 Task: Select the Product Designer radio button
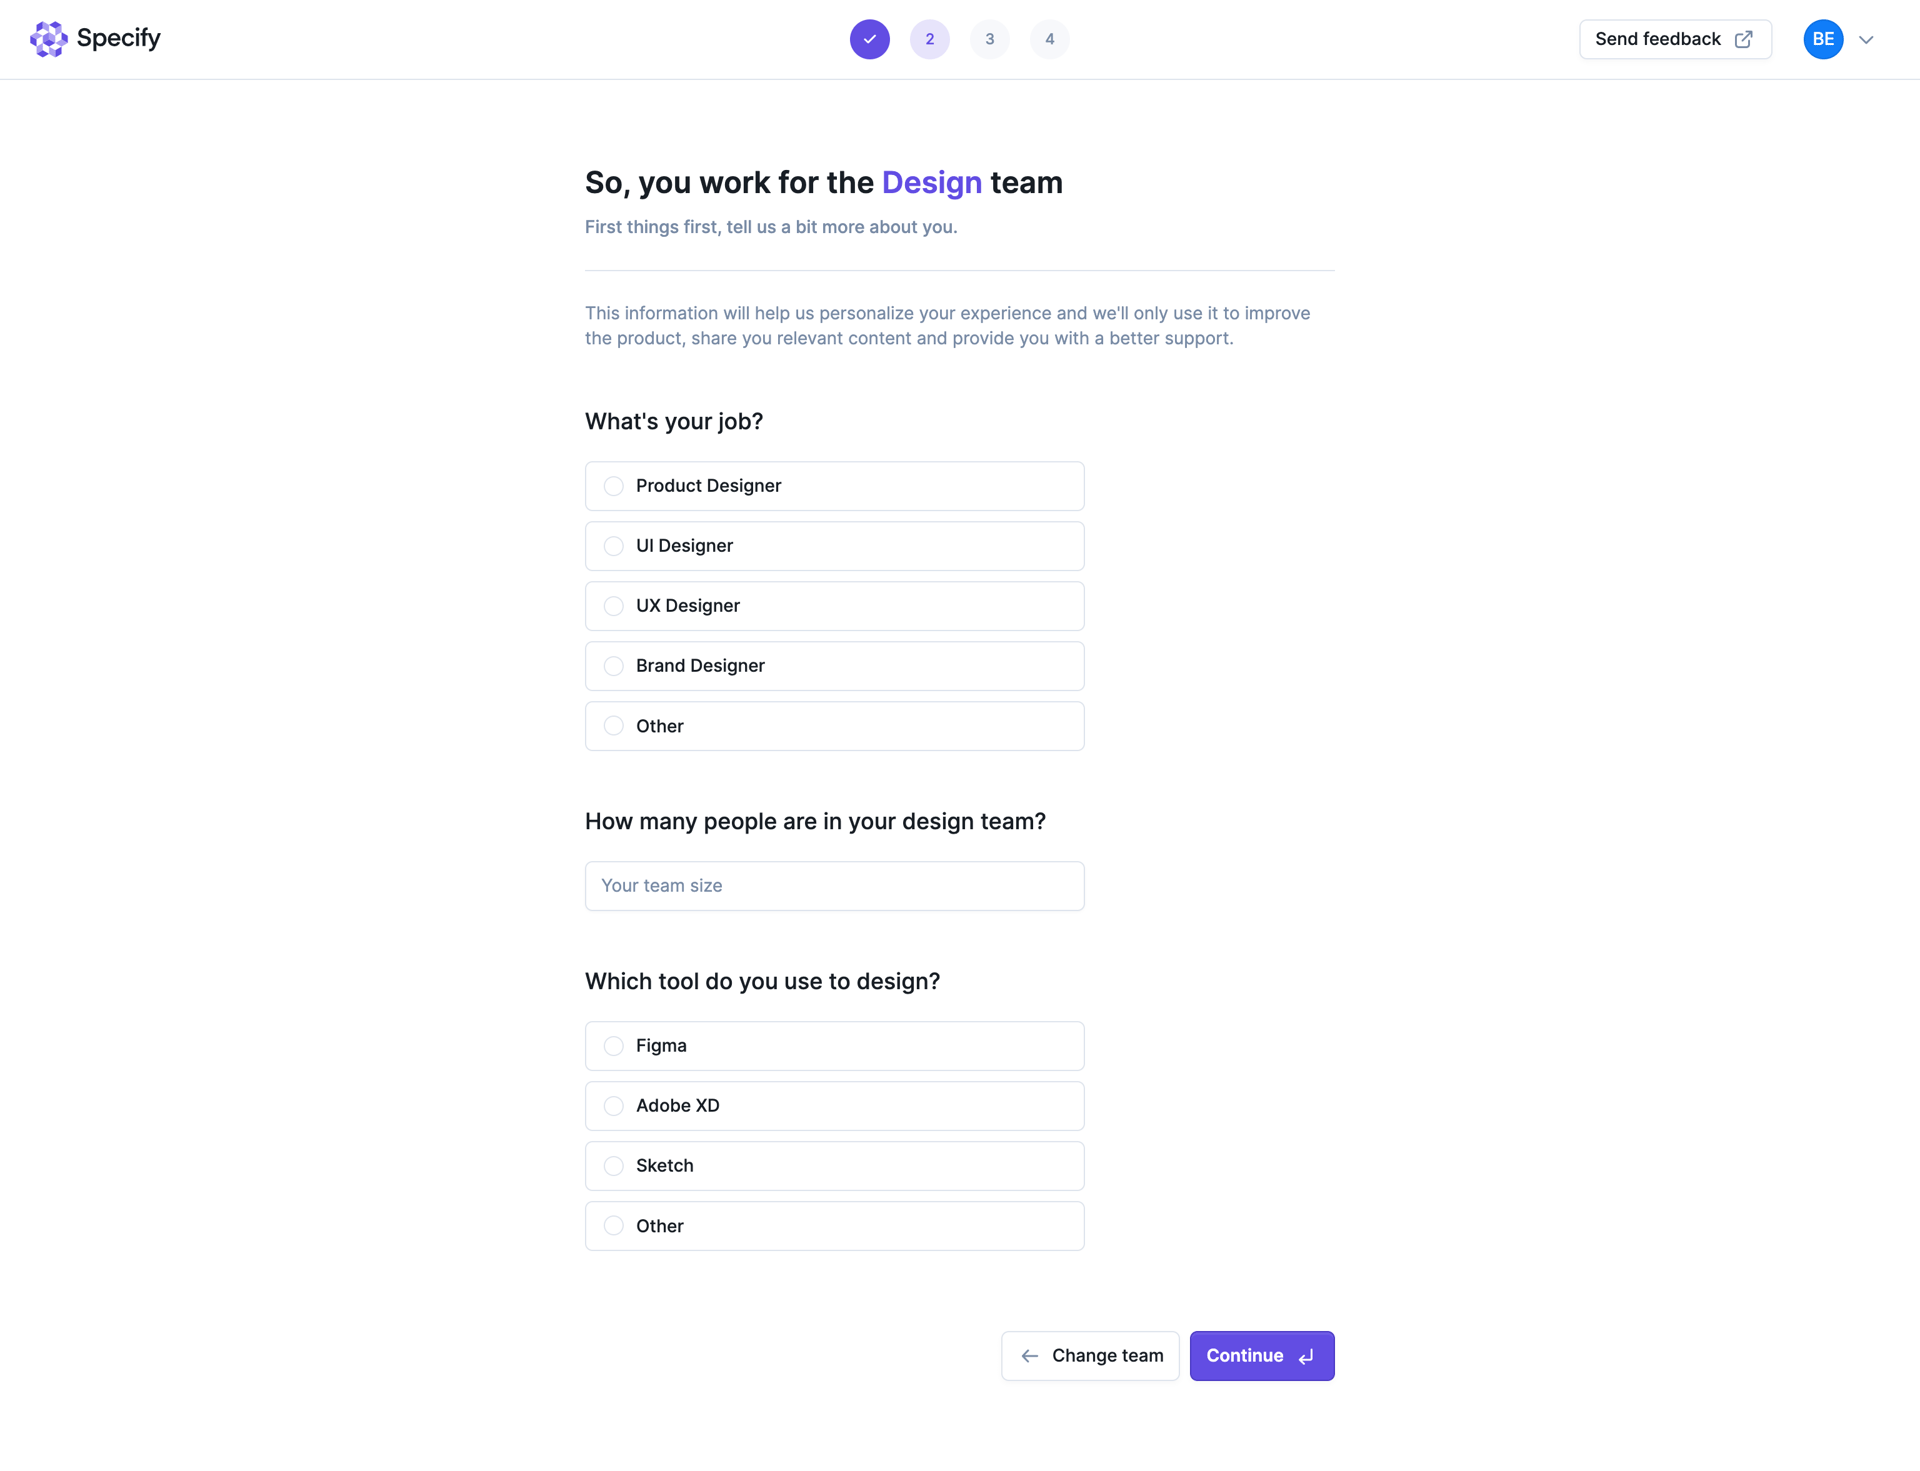point(613,486)
